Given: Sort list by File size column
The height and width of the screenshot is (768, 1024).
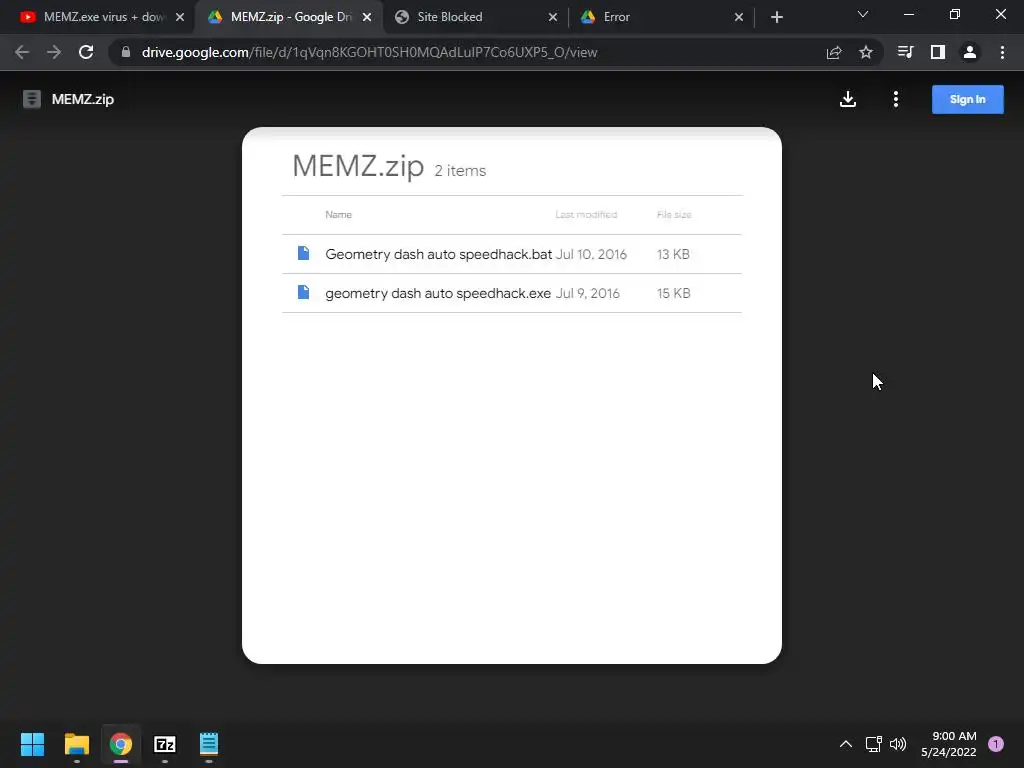Looking at the screenshot, I should (674, 214).
